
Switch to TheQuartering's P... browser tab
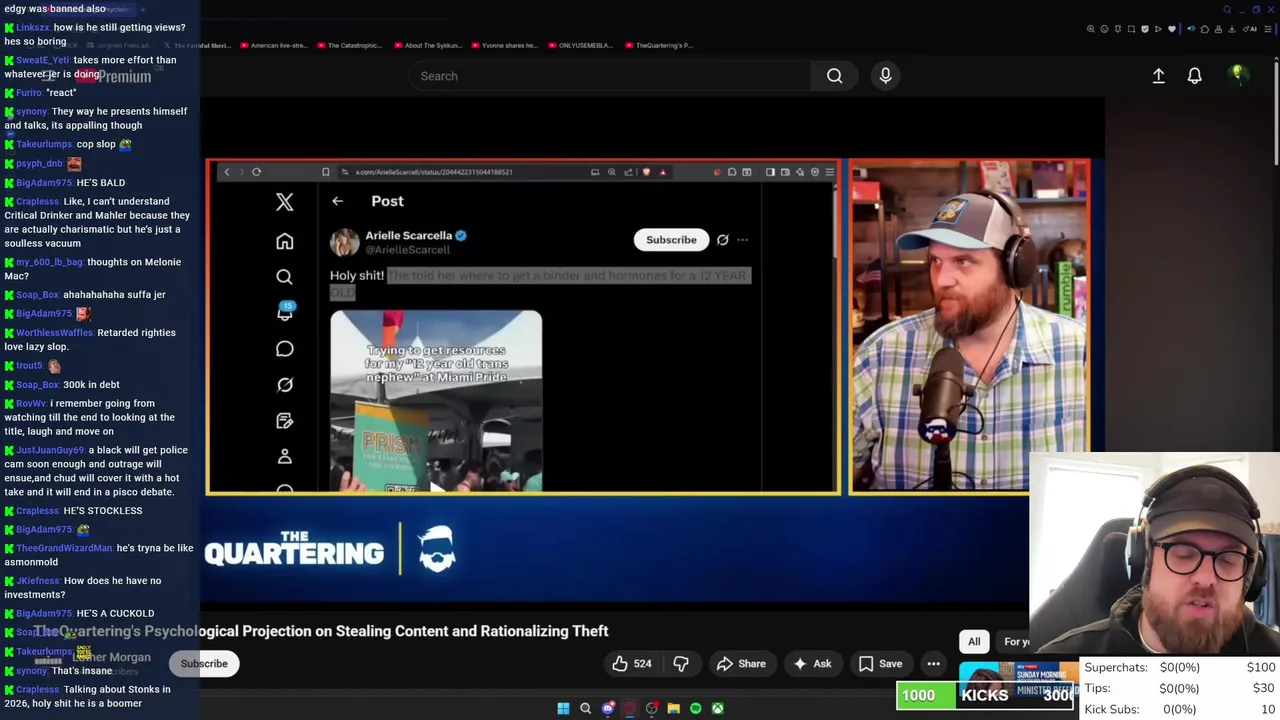[658, 45]
